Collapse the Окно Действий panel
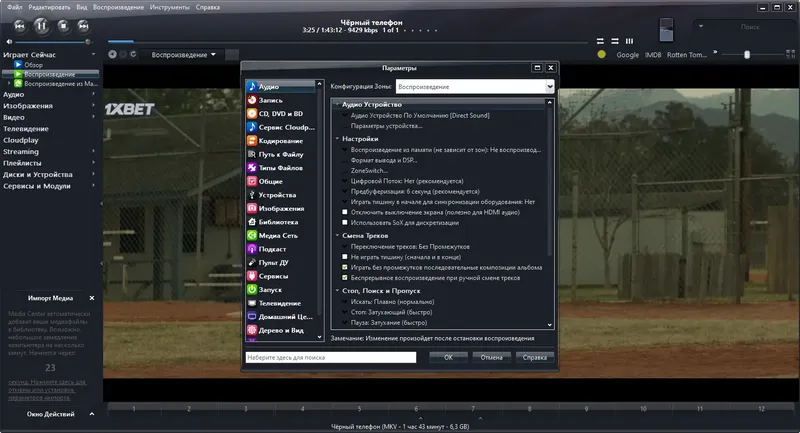This screenshot has width=800, height=433. (92, 414)
